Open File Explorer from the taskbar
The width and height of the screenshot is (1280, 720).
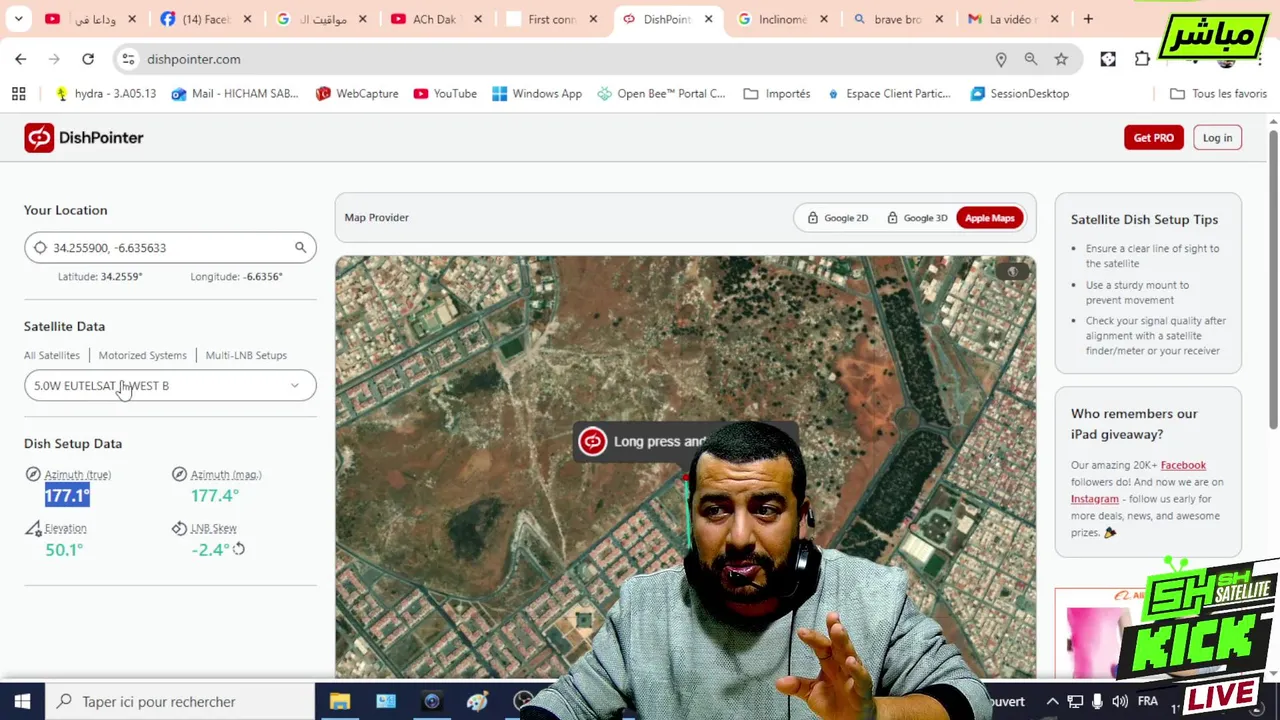340,701
